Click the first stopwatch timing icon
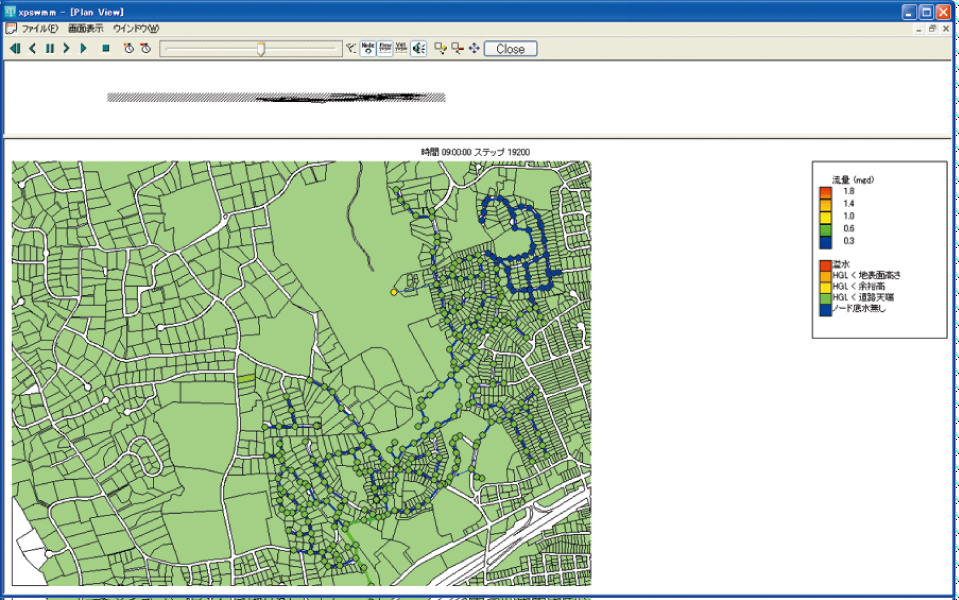 click(128, 48)
